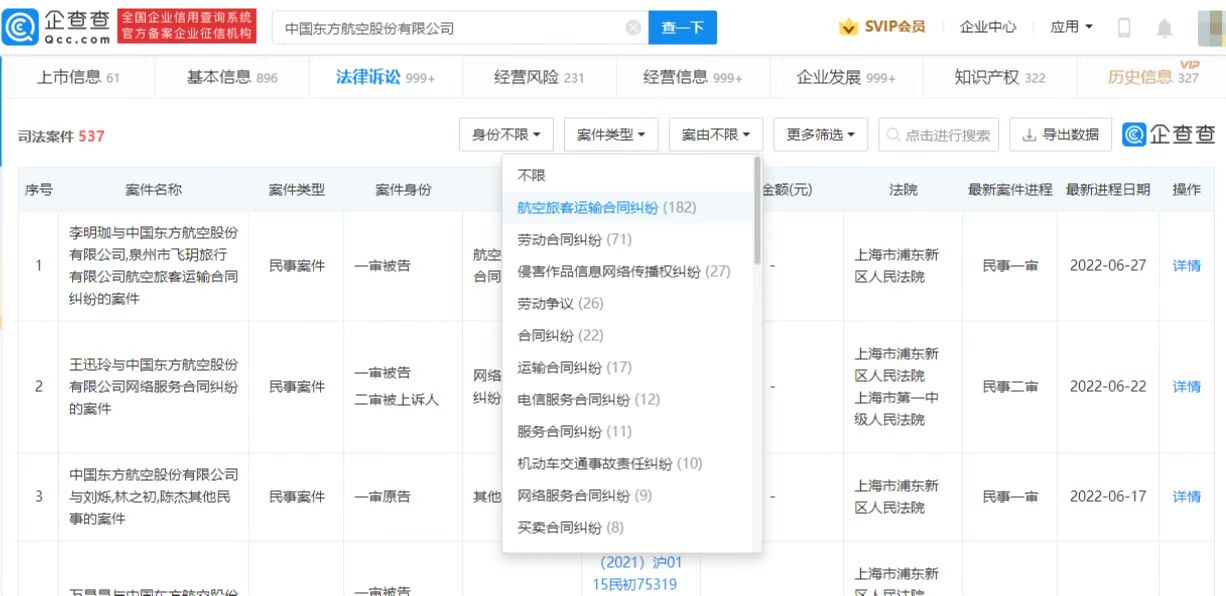
Task: Click case name starting 王迅玲与中国东方航空
Action: (x=153, y=387)
